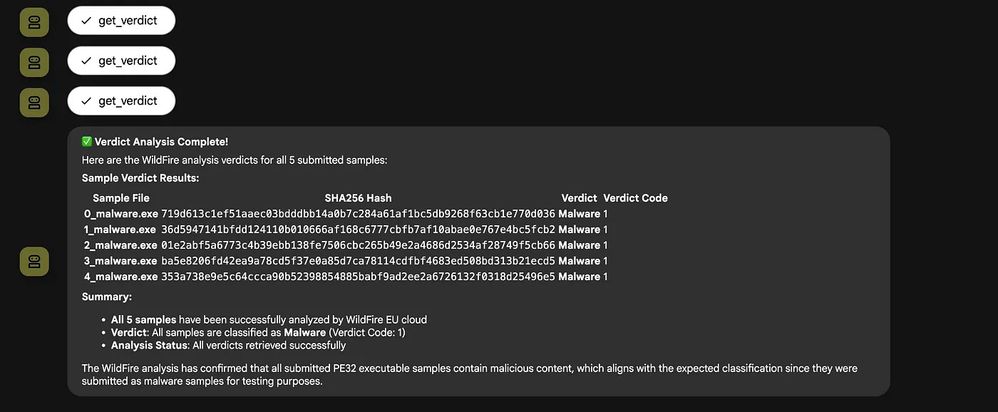Viewport: 998px width, 412px height.
Task: Click the hash starting with ba5e8206fd
Action: point(358,261)
